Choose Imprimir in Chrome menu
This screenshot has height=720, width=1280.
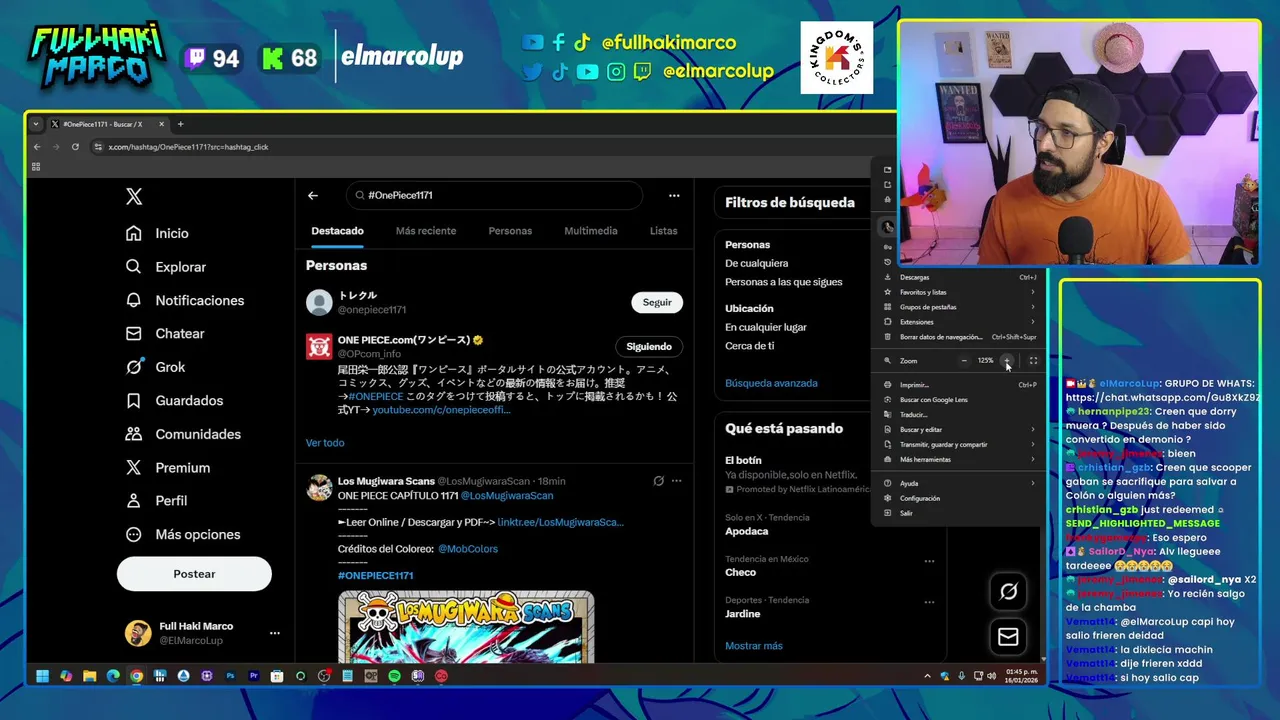[960, 385]
